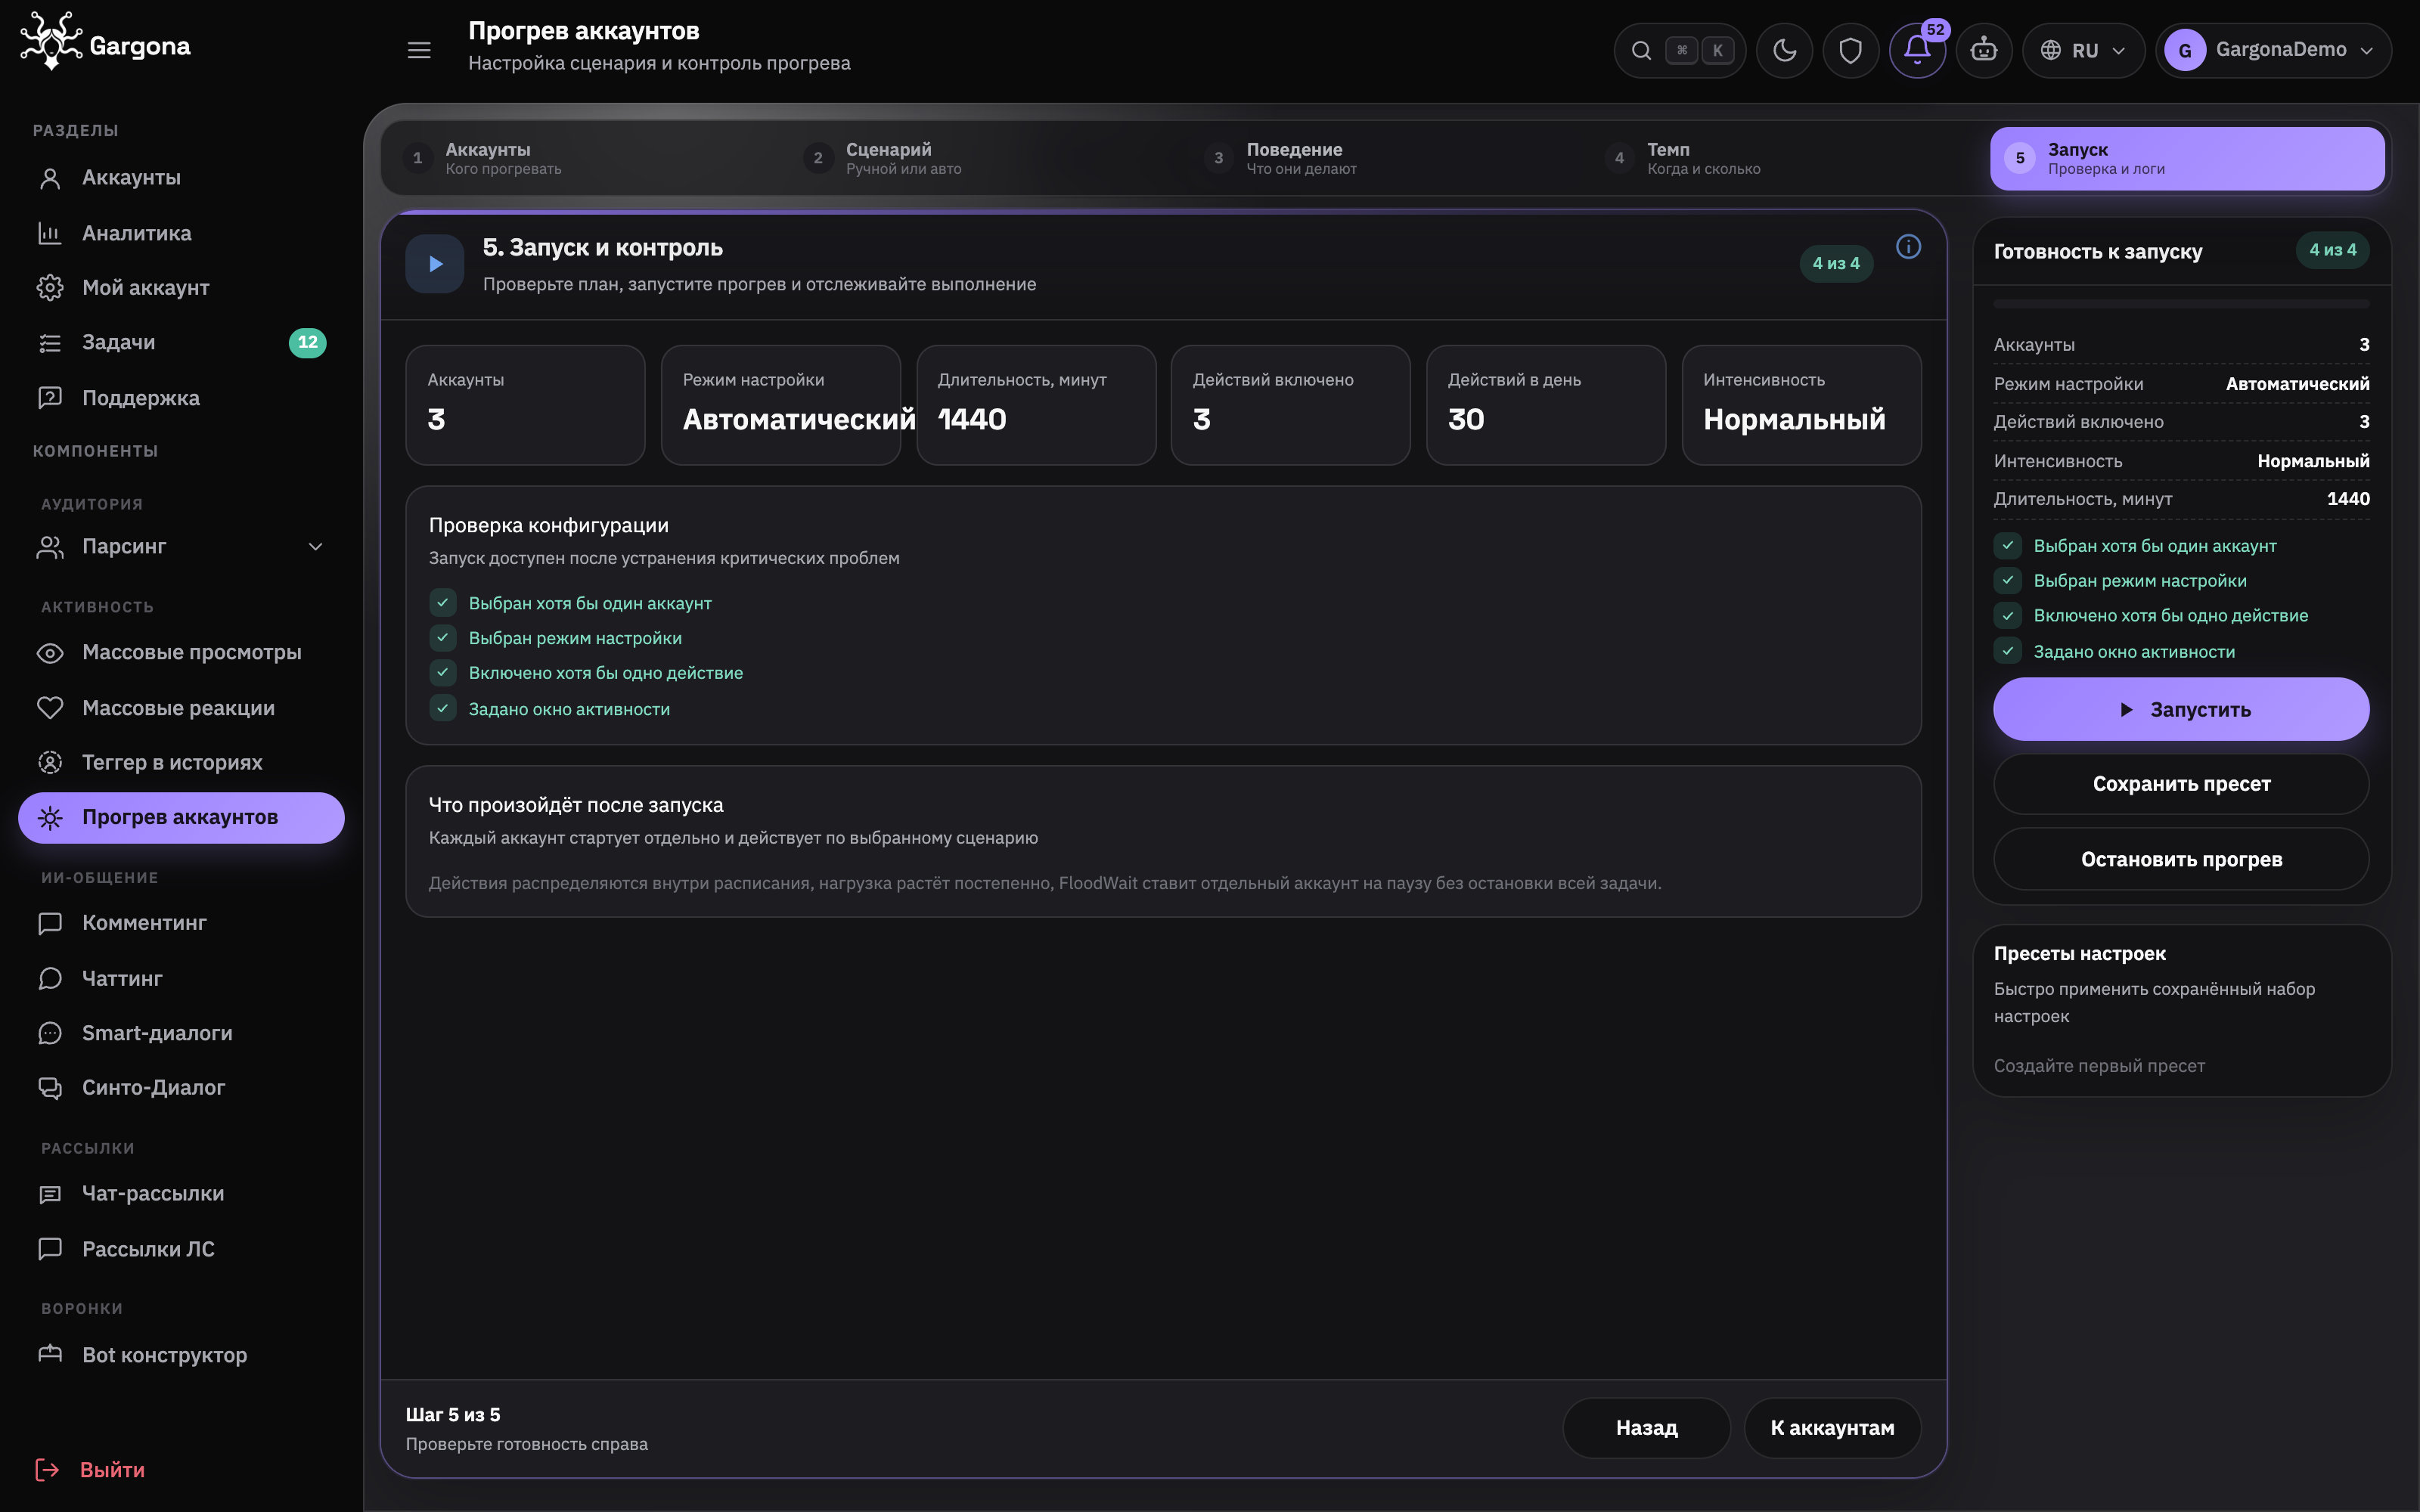Collapse sidebar with hamburger menu icon
The image size is (2420, 1512).
tap(419, 50)
